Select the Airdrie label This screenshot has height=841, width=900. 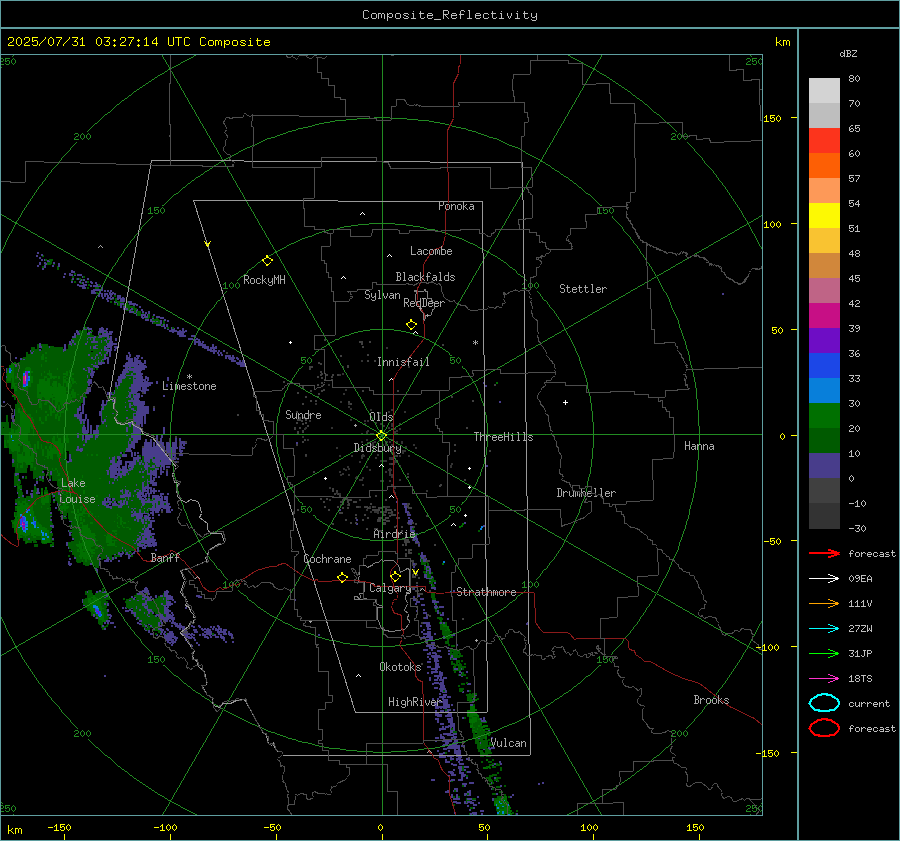[394, 534]
